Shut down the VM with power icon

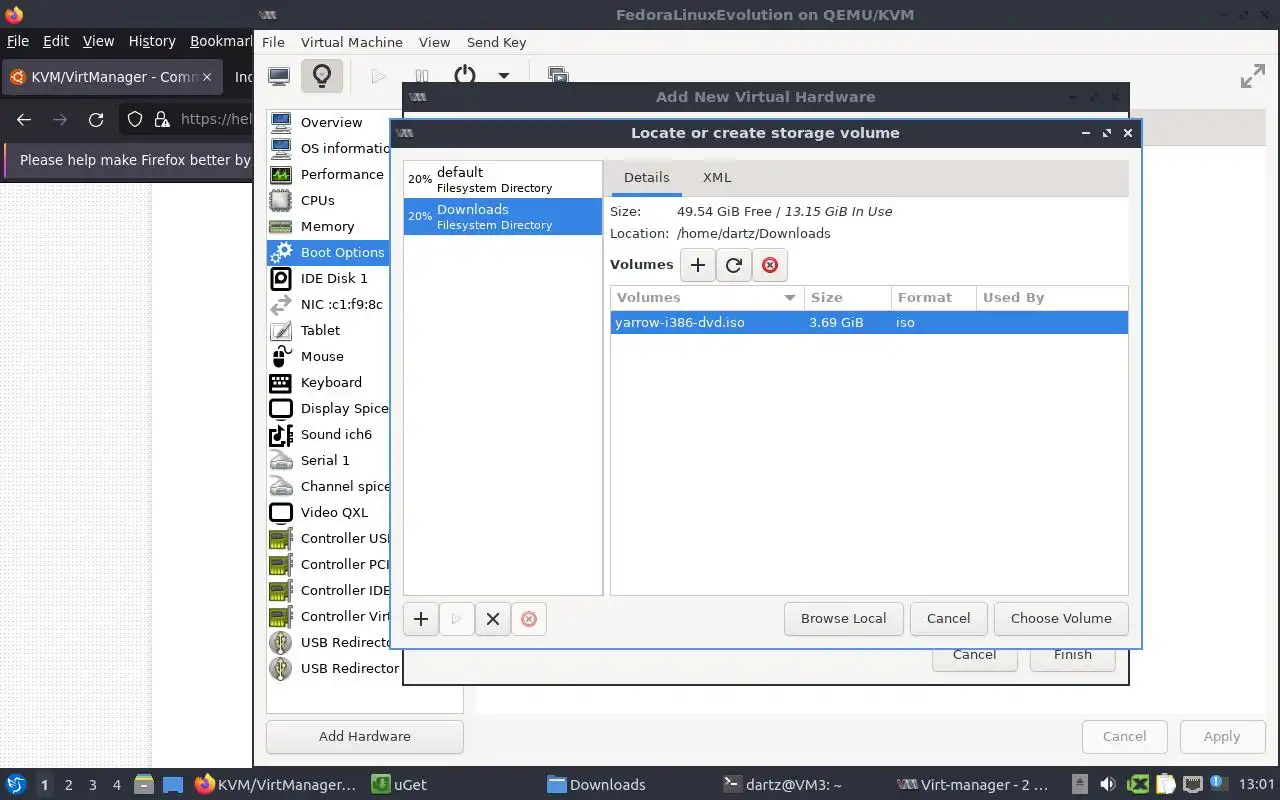465,76
